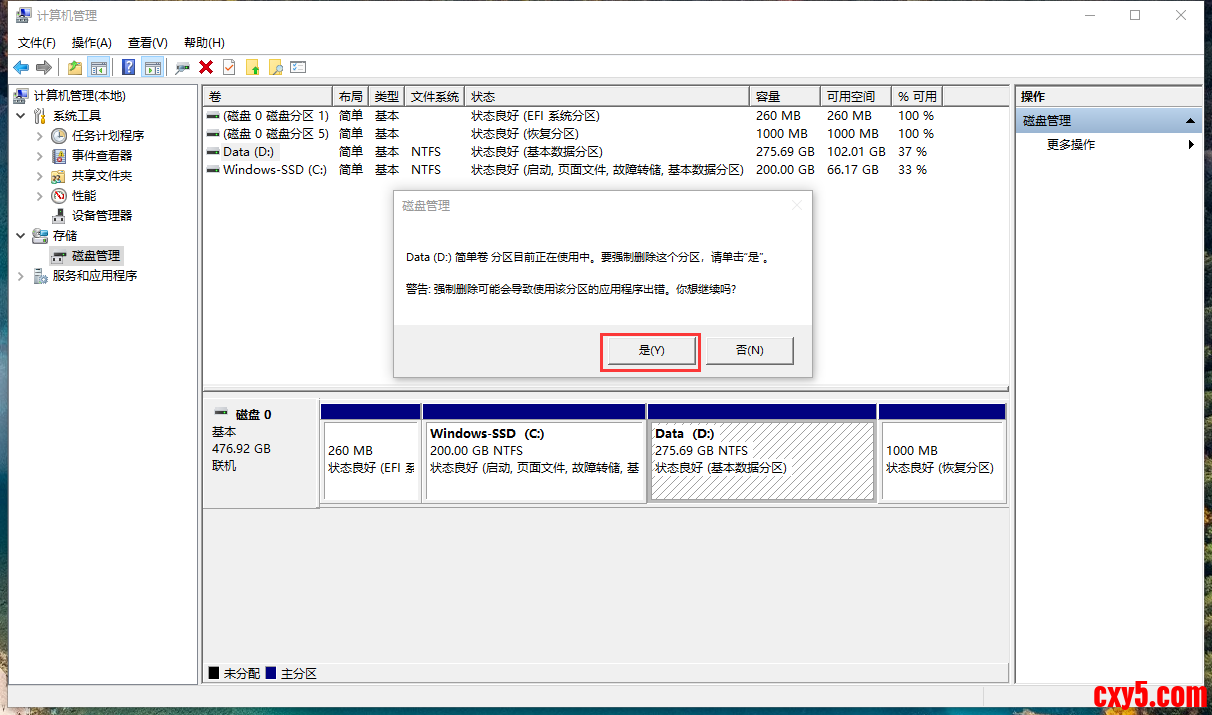Cancel deletion with 否(N) button
The height and width of the screenshot is (715, 1212).
click(750, 351)
